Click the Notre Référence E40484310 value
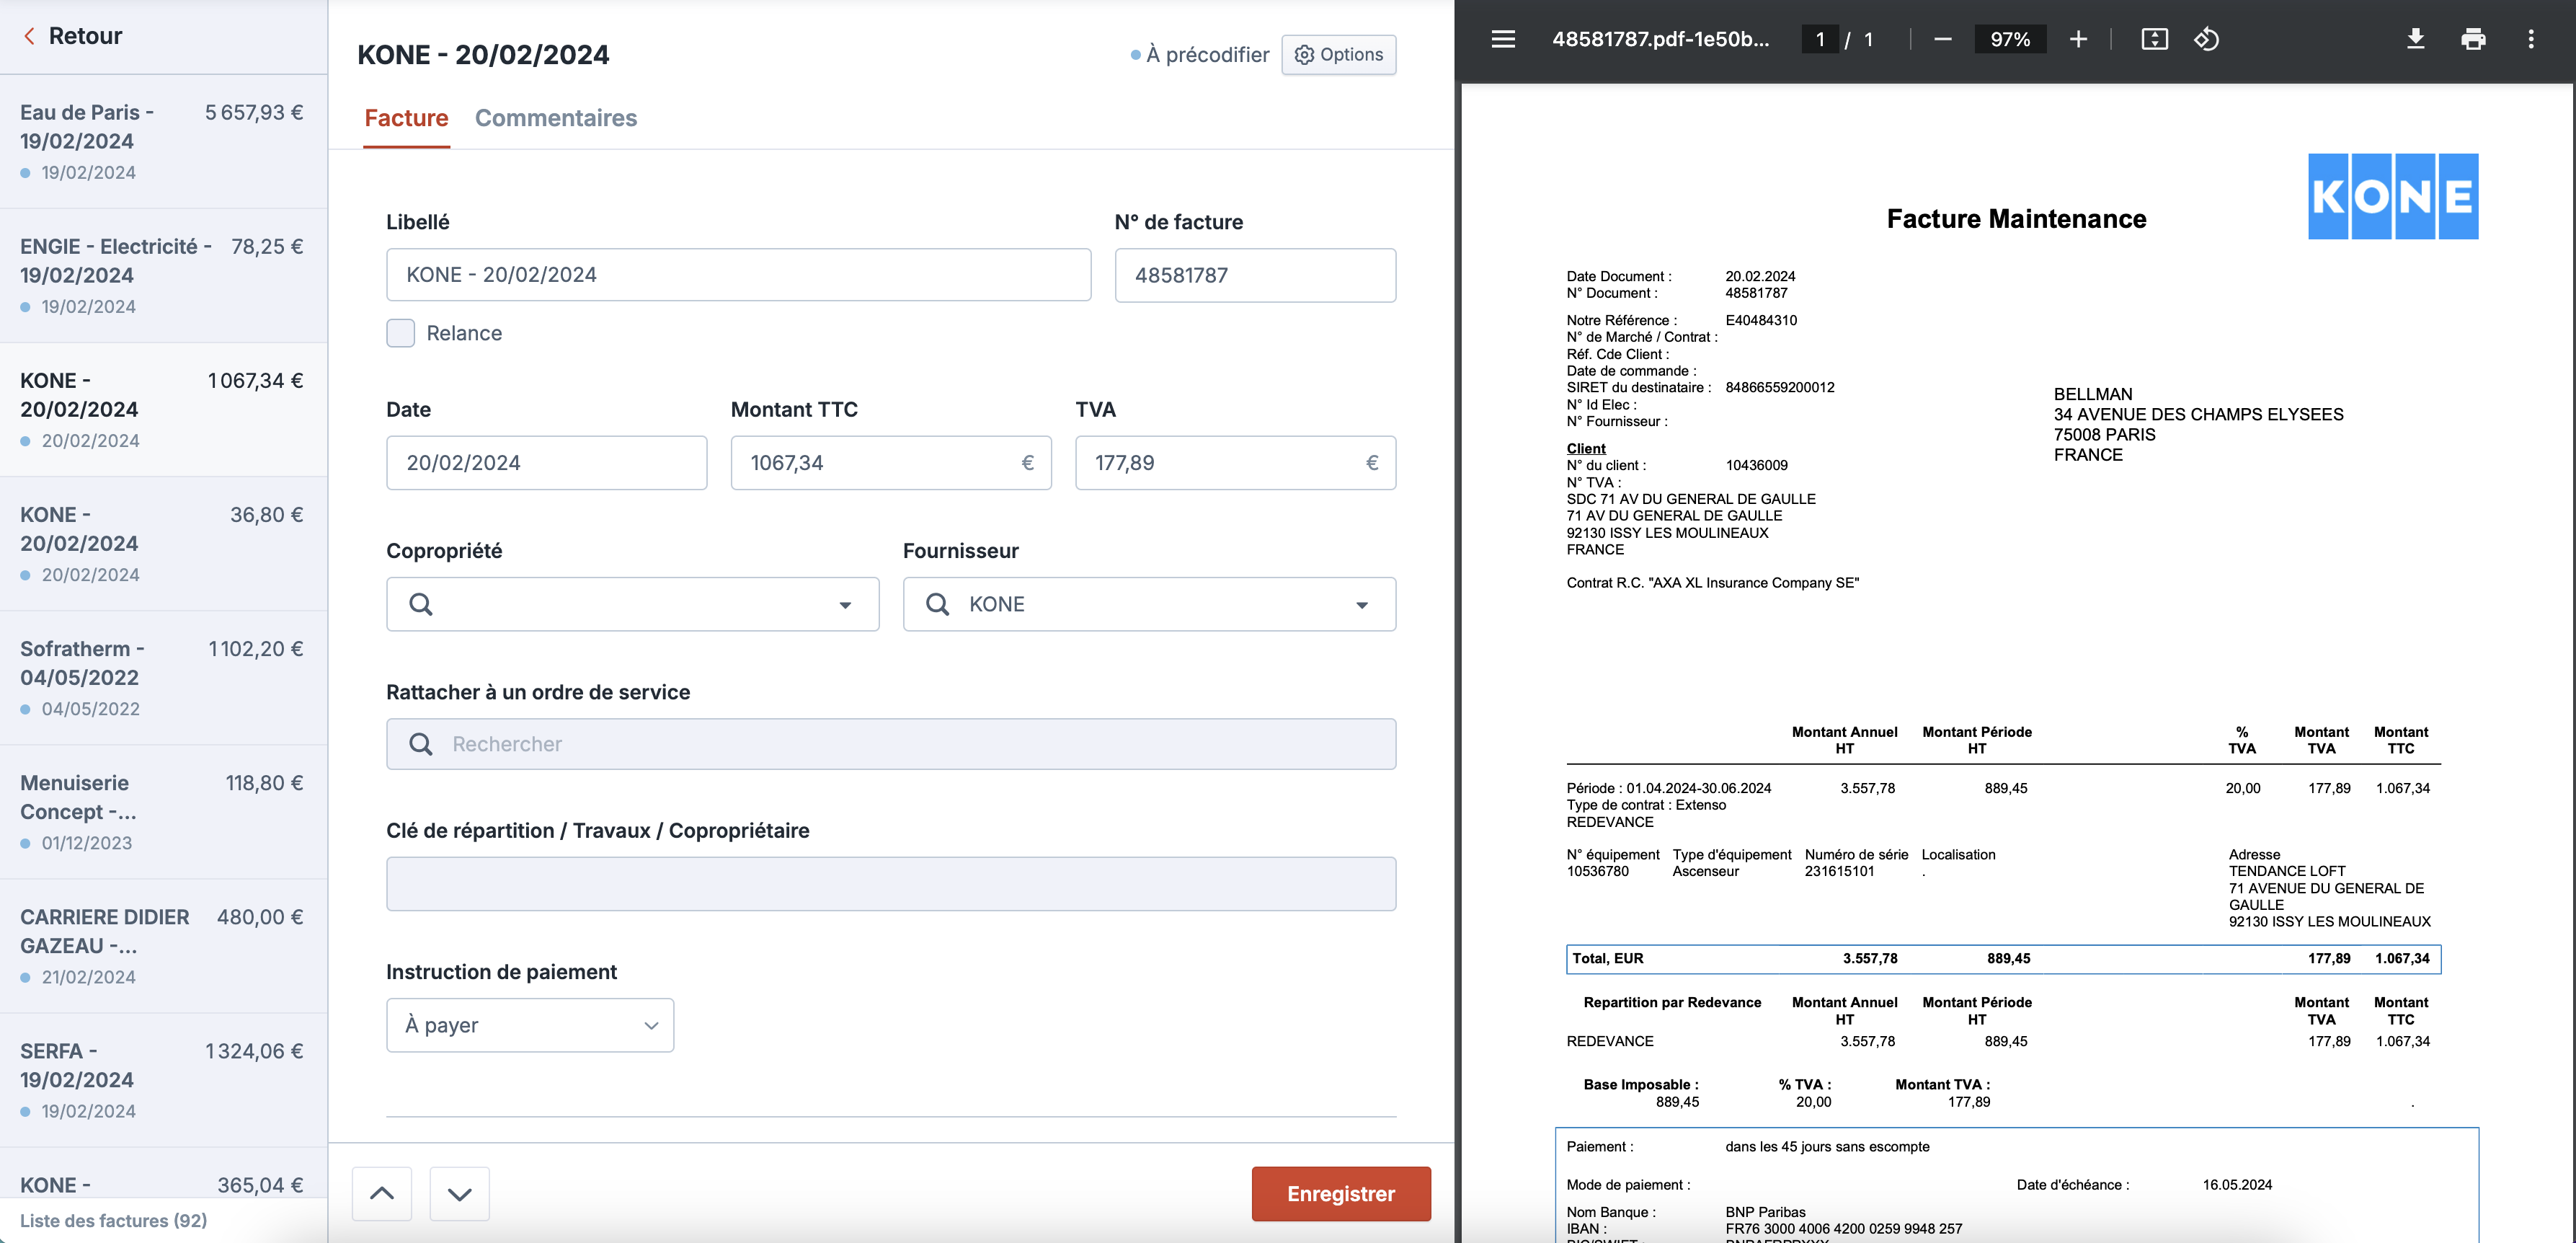Screen dimensions: 2576x1243 pos(1761,320)
